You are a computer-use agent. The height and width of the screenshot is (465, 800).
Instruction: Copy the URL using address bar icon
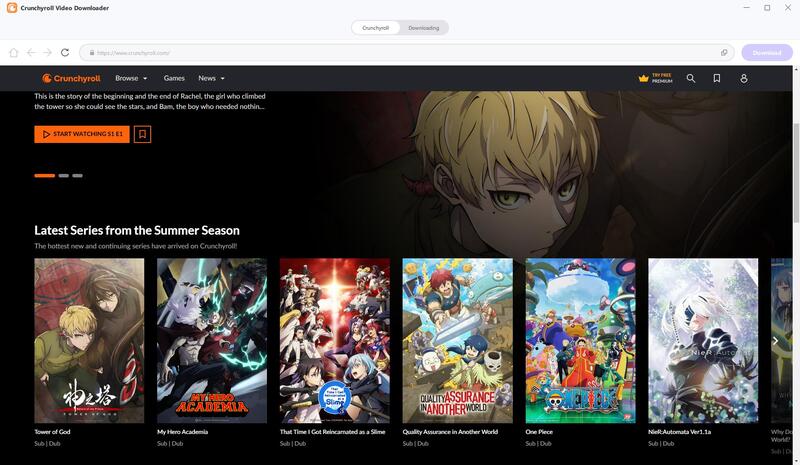tap(724, 53)
